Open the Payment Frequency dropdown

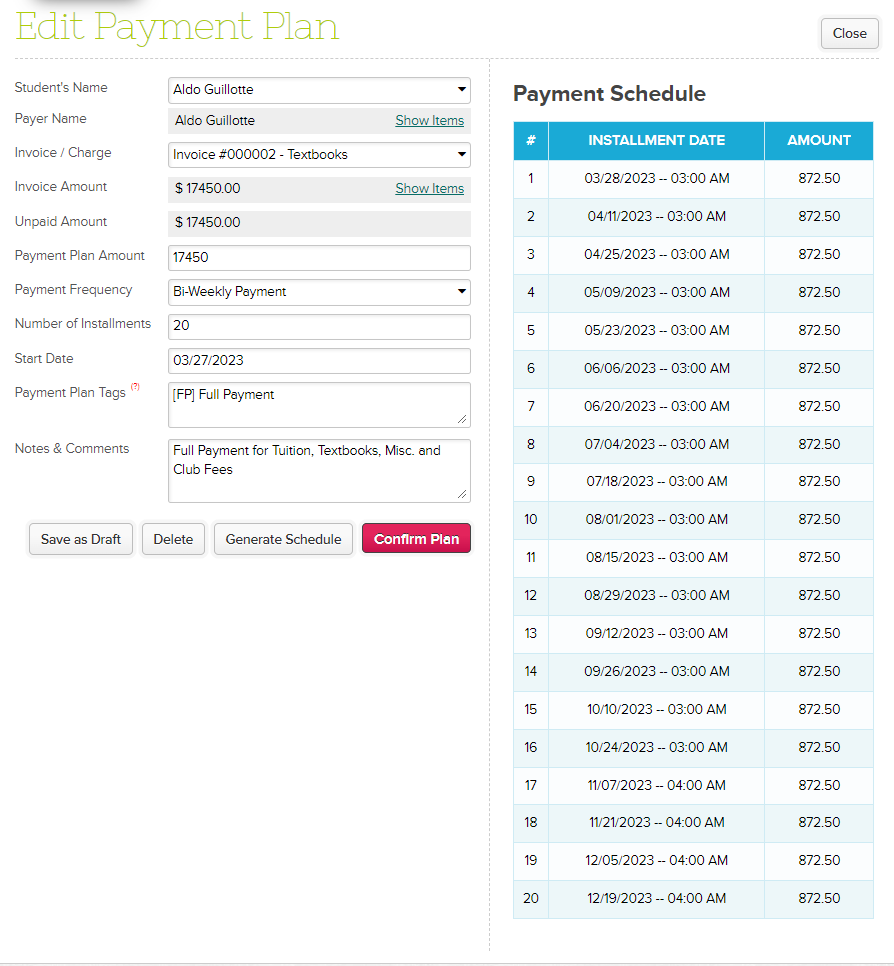click(319, 292)
